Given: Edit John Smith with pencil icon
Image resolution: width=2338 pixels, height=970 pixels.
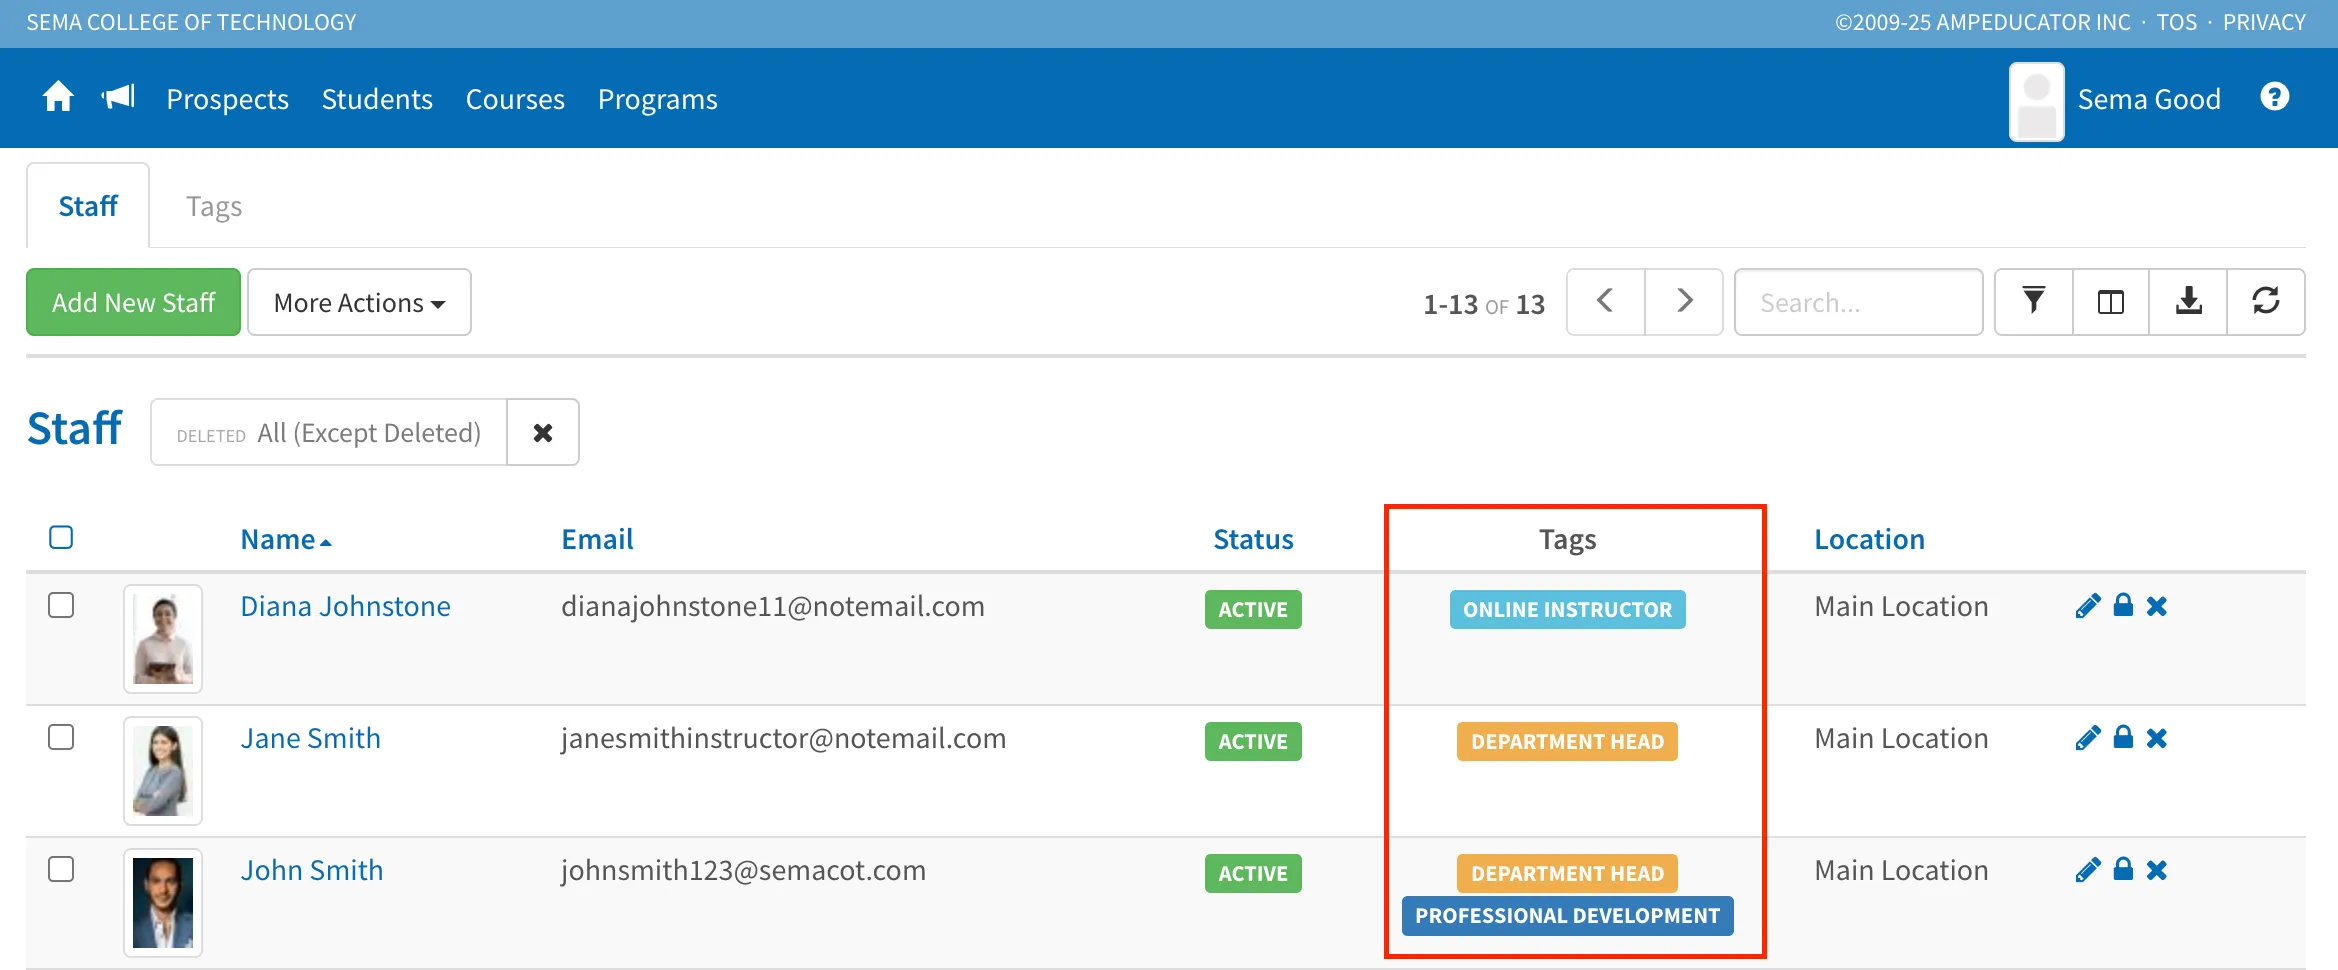Looking at the screenshot, I should point(2088,870).
